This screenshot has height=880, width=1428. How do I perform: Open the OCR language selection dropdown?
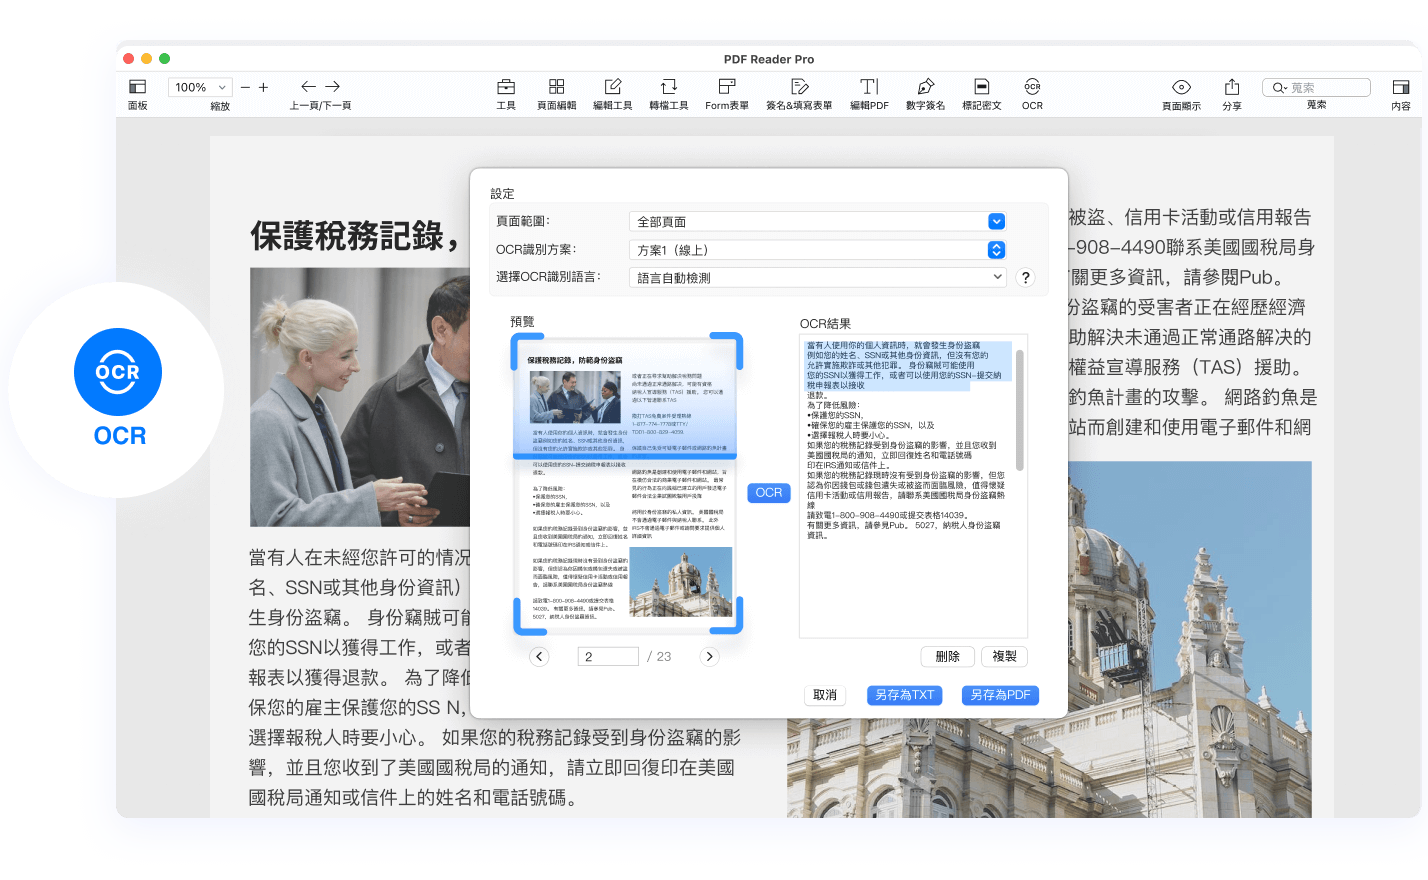point(817,278)
